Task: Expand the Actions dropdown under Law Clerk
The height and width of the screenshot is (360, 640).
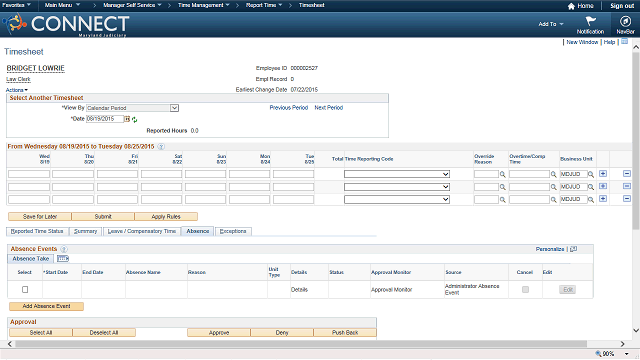Action: click(x=17, y=90)
